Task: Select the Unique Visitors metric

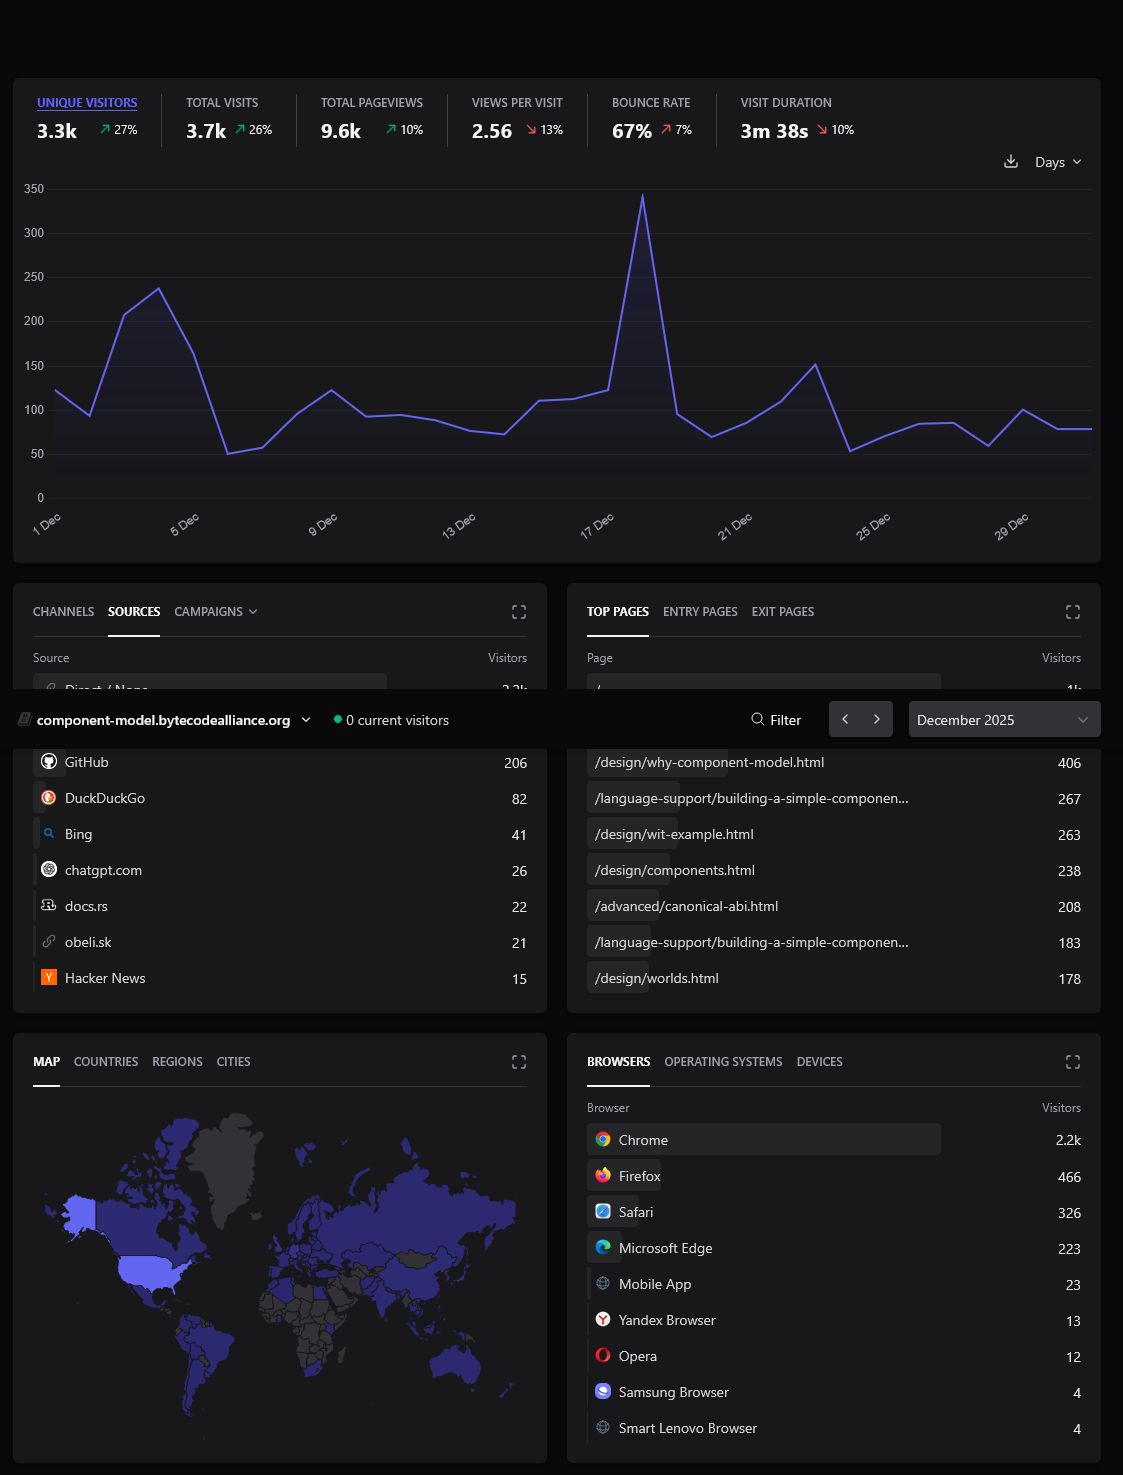Action: tap(87, 103)
